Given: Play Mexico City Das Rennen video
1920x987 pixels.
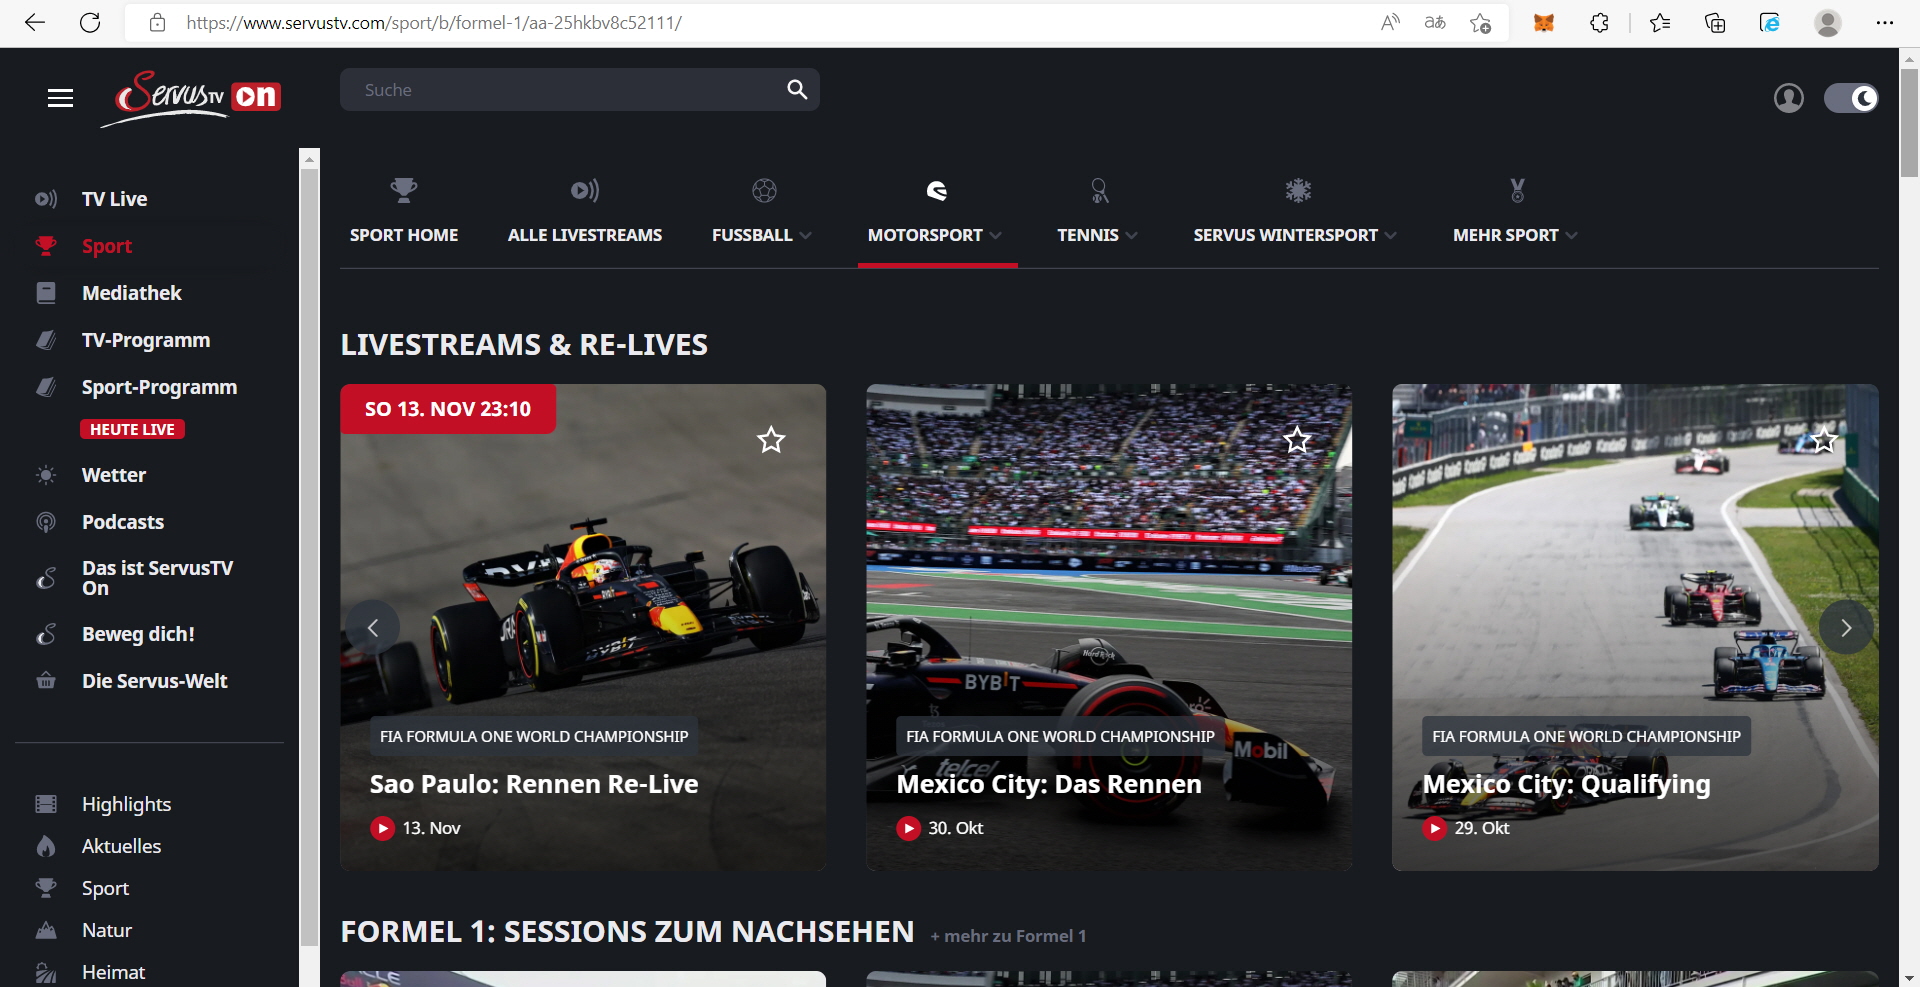Looking at the screenshot, I should tap(908, 828).
